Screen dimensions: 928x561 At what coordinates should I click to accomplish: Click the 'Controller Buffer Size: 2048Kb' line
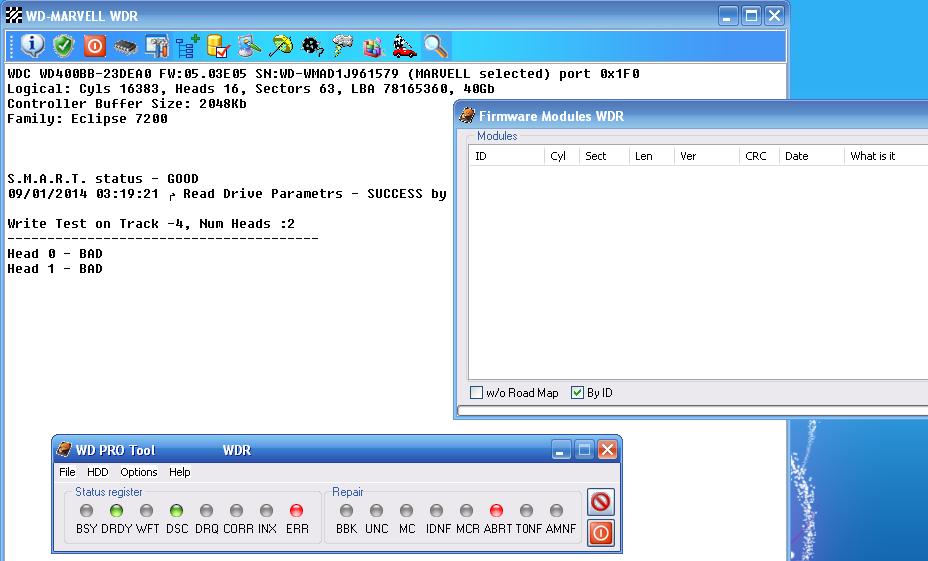click(127, 104)
